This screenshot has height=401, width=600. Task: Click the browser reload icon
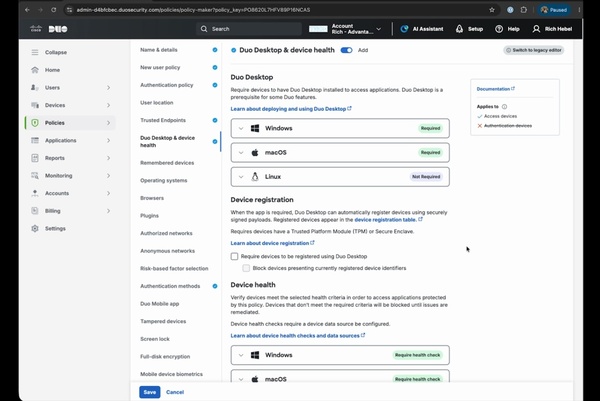coord(54,10)
